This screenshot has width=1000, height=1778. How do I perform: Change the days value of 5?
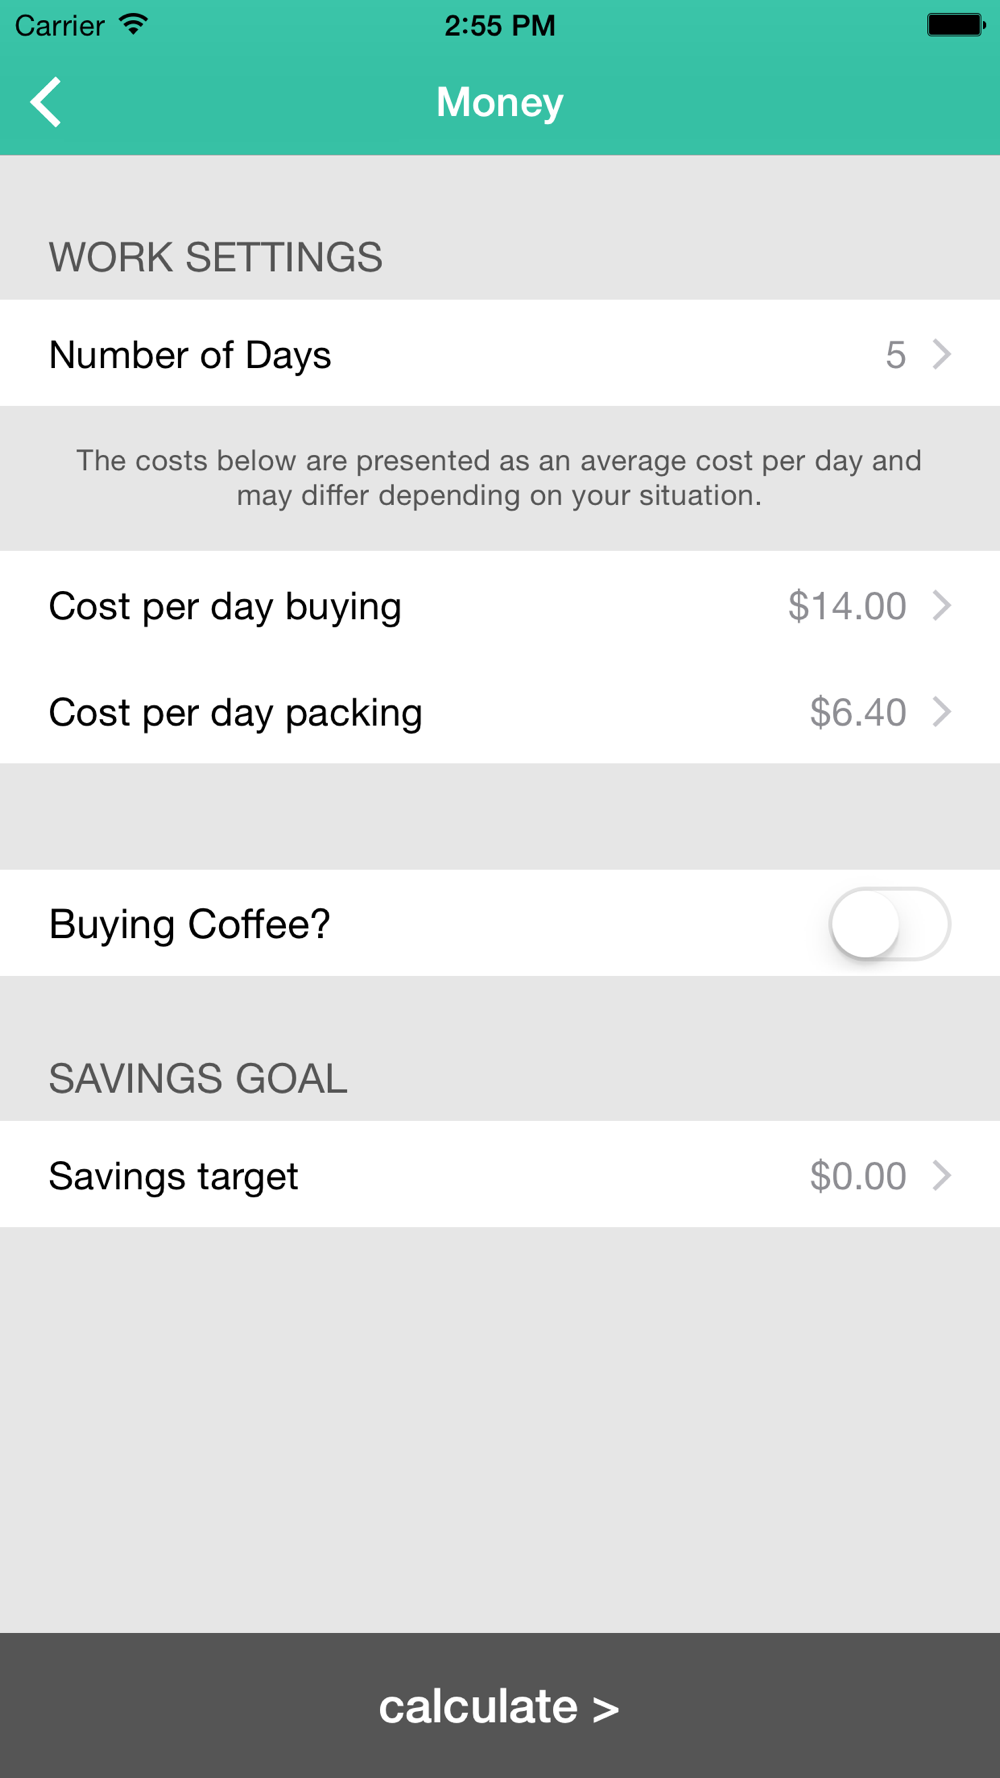tap(896, 355)
